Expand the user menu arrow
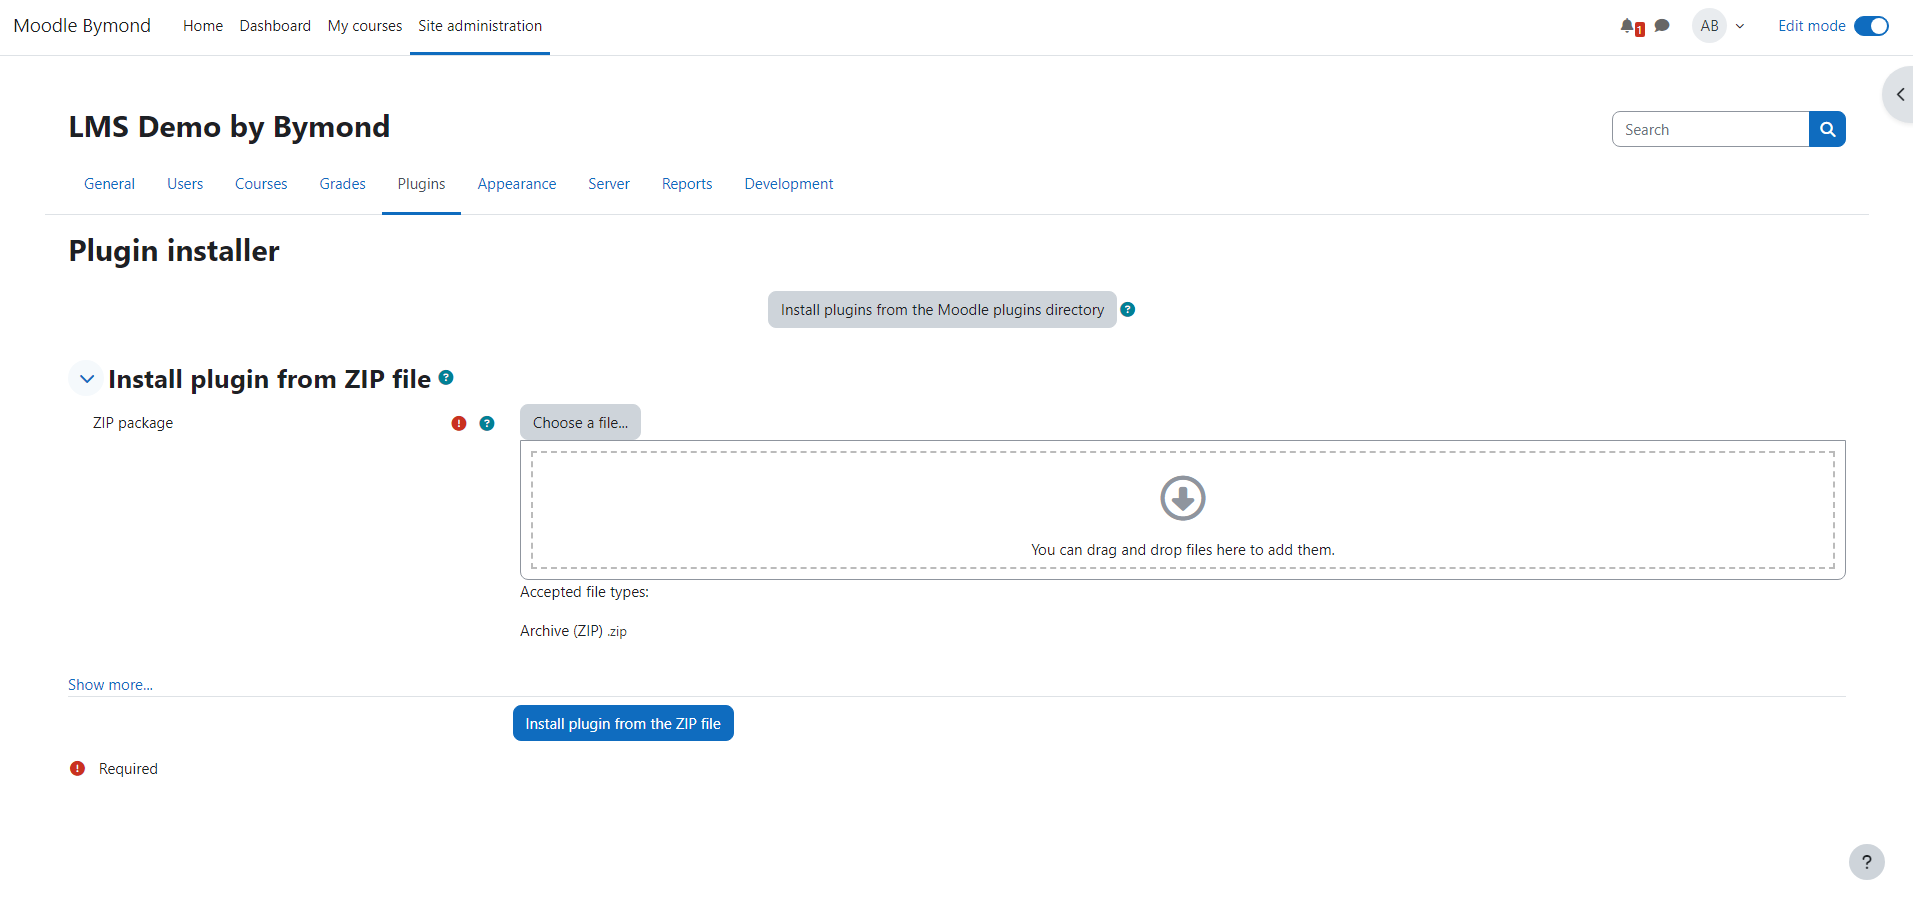The image size is (1913, 910). click(1740, 27)
